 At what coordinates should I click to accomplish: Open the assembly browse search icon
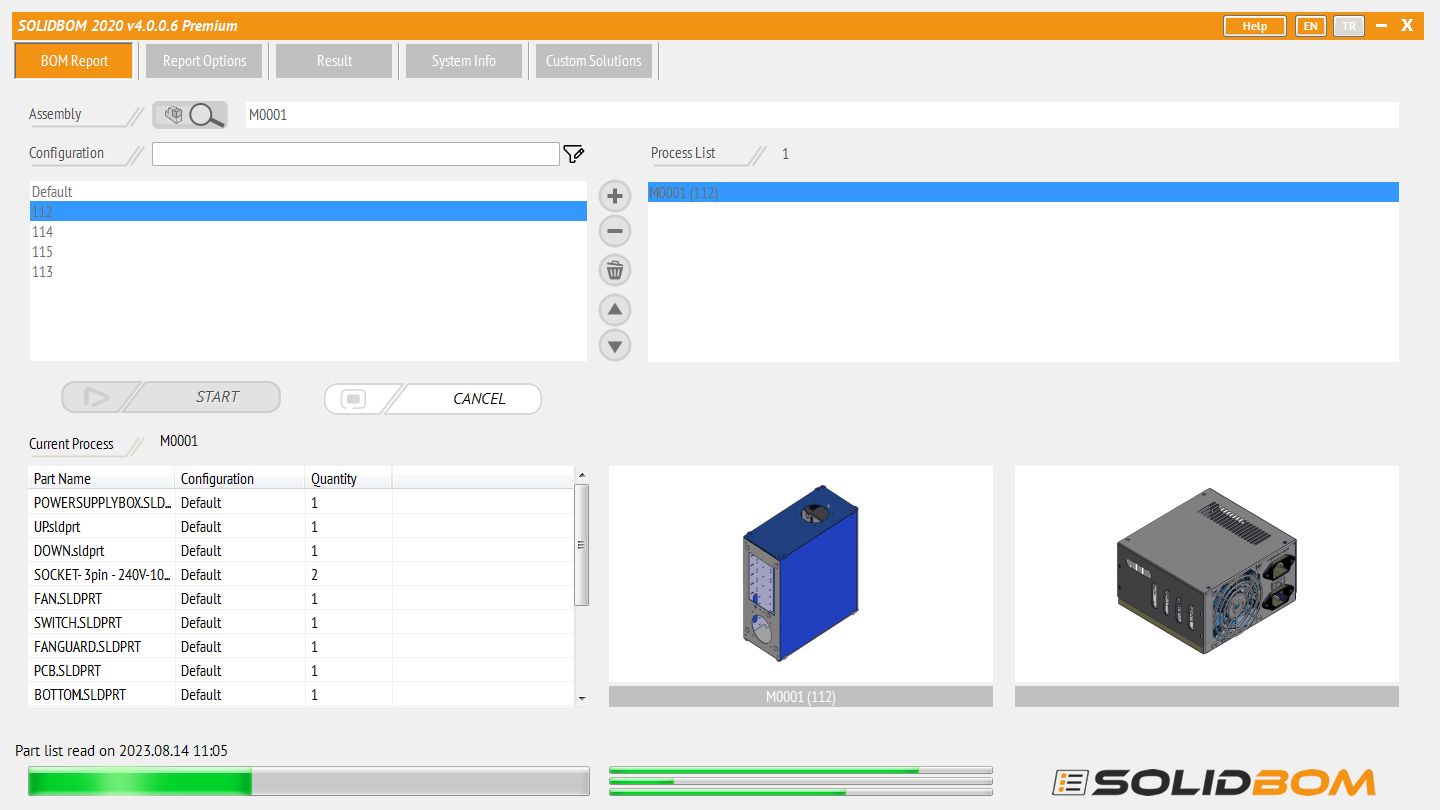point(190,116)
